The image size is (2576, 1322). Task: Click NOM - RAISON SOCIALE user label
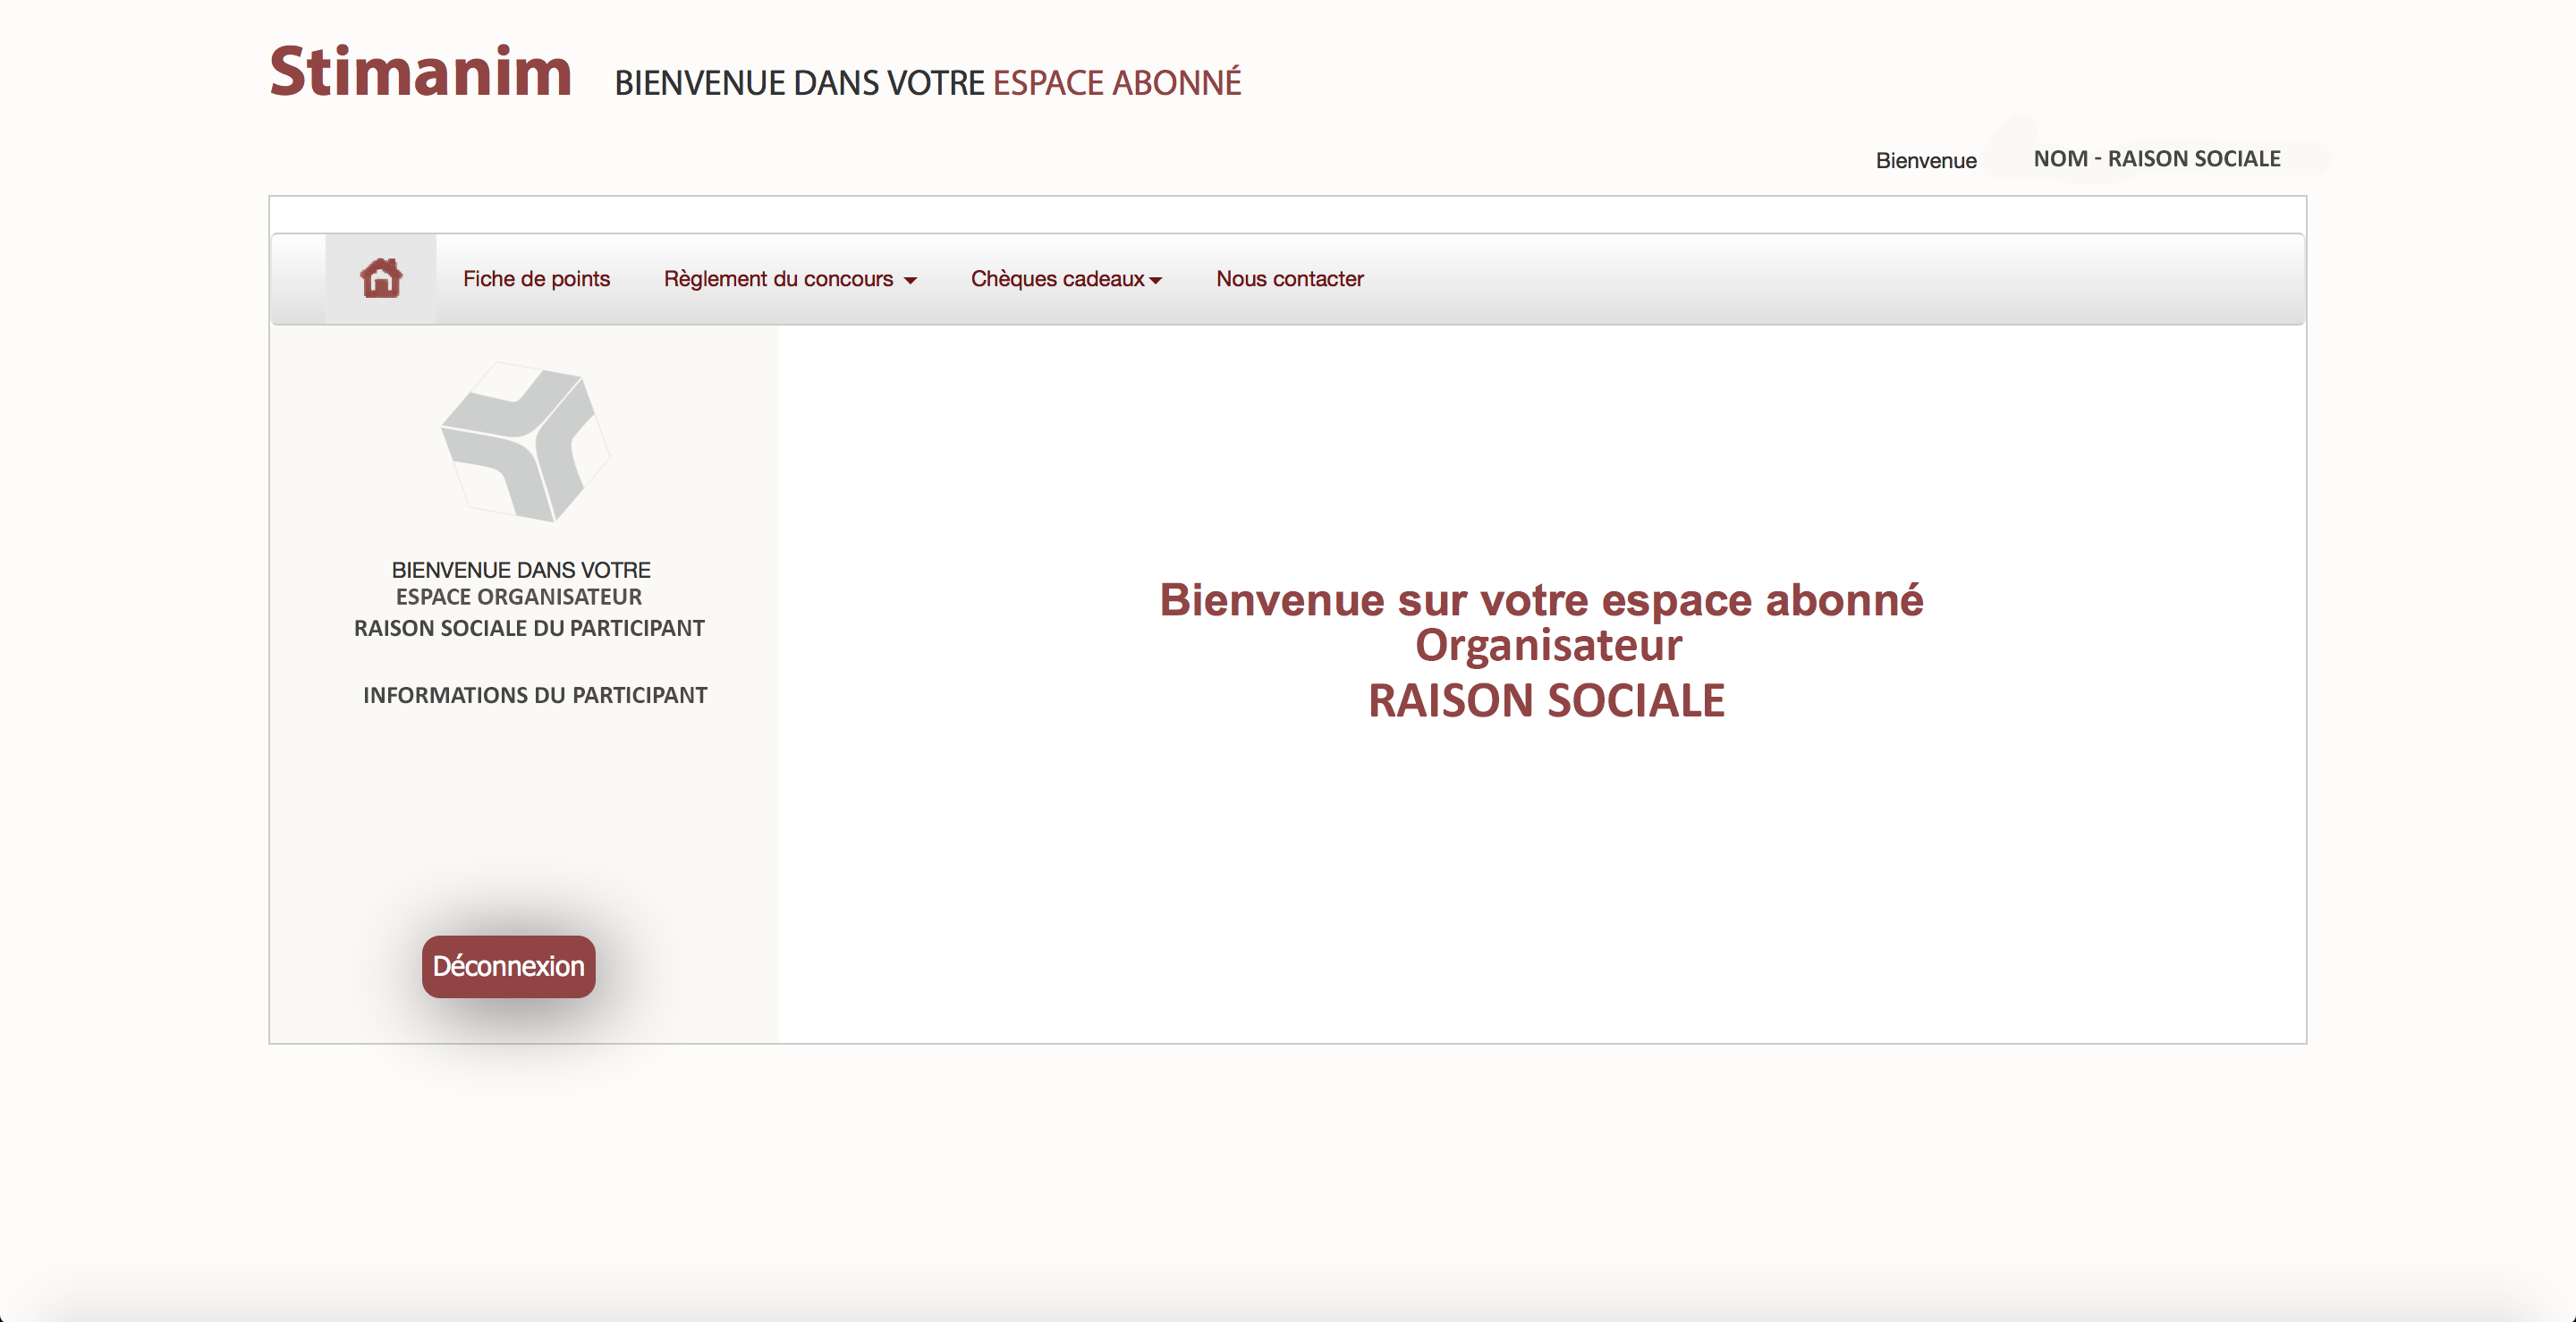[2156, 159]
